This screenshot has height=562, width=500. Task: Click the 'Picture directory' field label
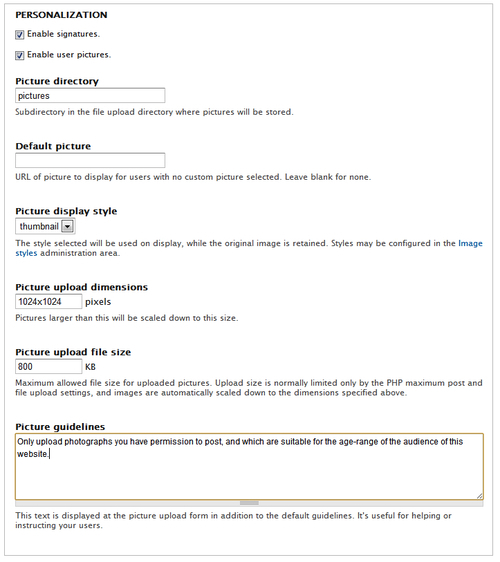[57, 81]
